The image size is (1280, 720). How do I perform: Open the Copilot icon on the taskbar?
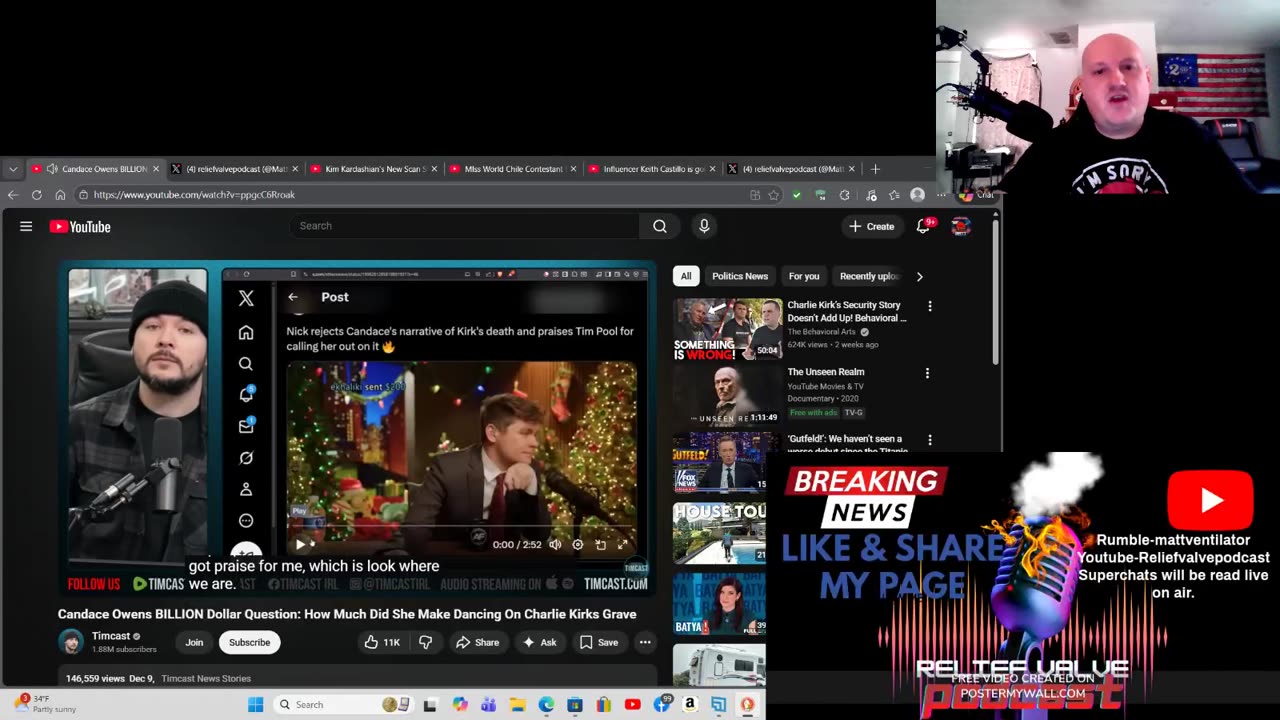(459, 705)
